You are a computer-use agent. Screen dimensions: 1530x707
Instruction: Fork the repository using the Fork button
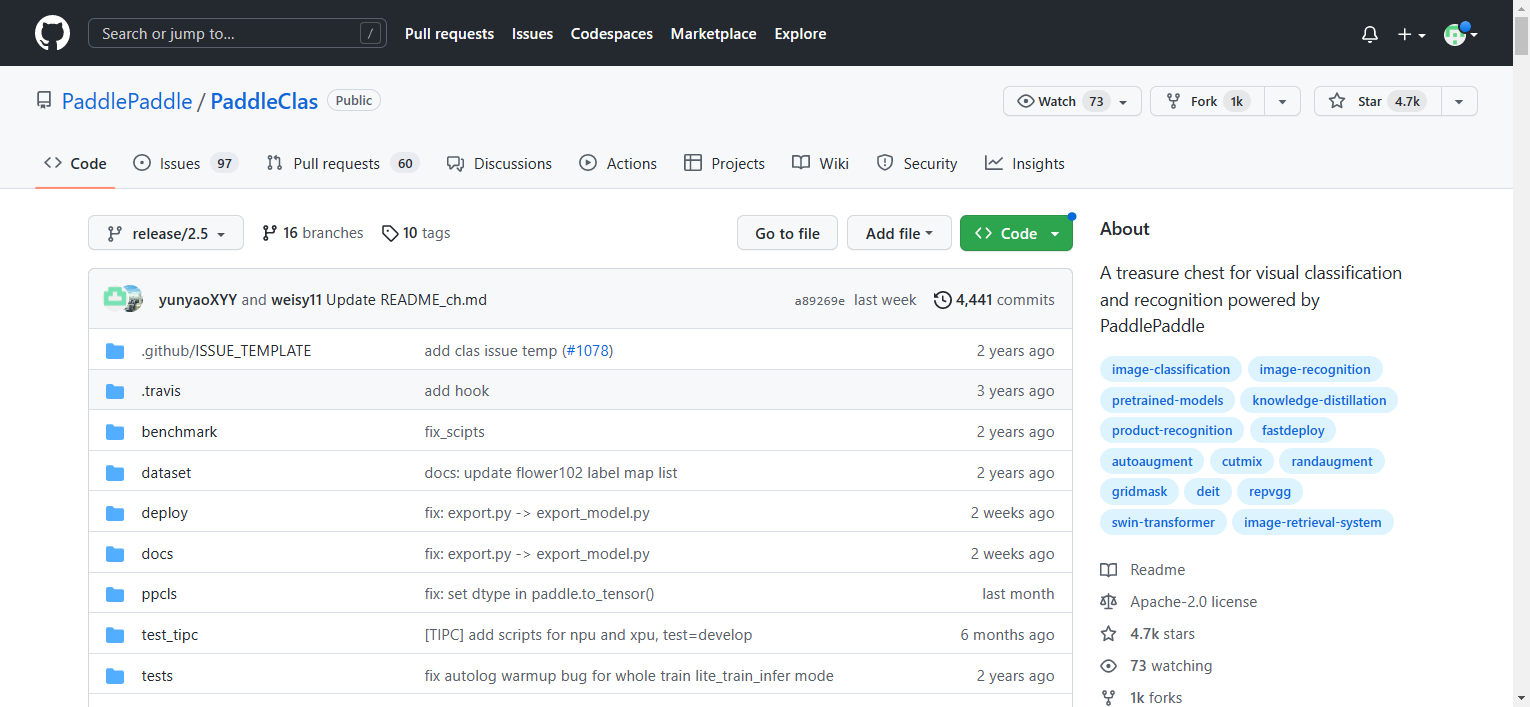point(1207,101)
